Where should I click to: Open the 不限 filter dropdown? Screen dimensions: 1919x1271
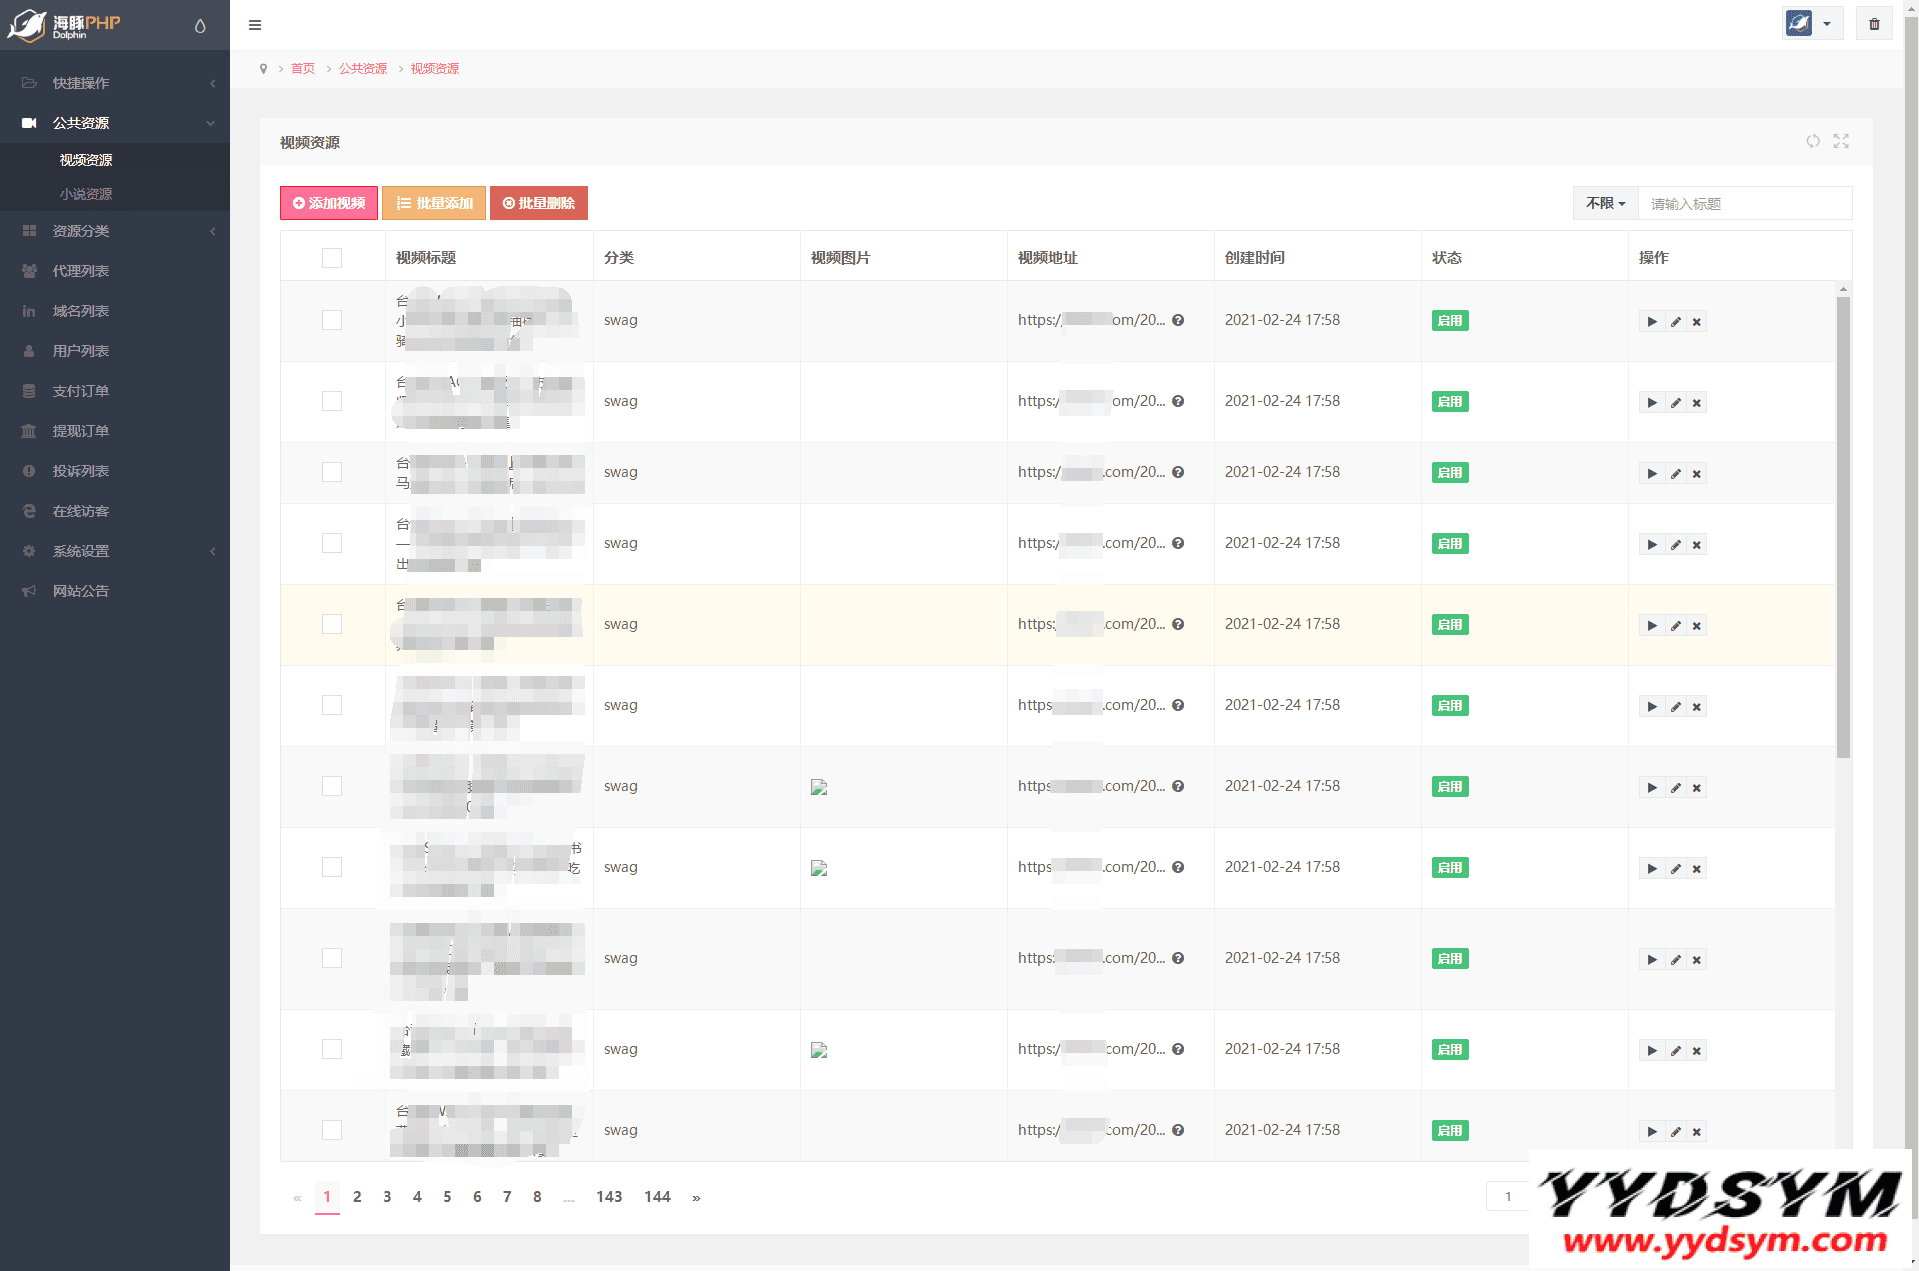(x=1605, y=203)
